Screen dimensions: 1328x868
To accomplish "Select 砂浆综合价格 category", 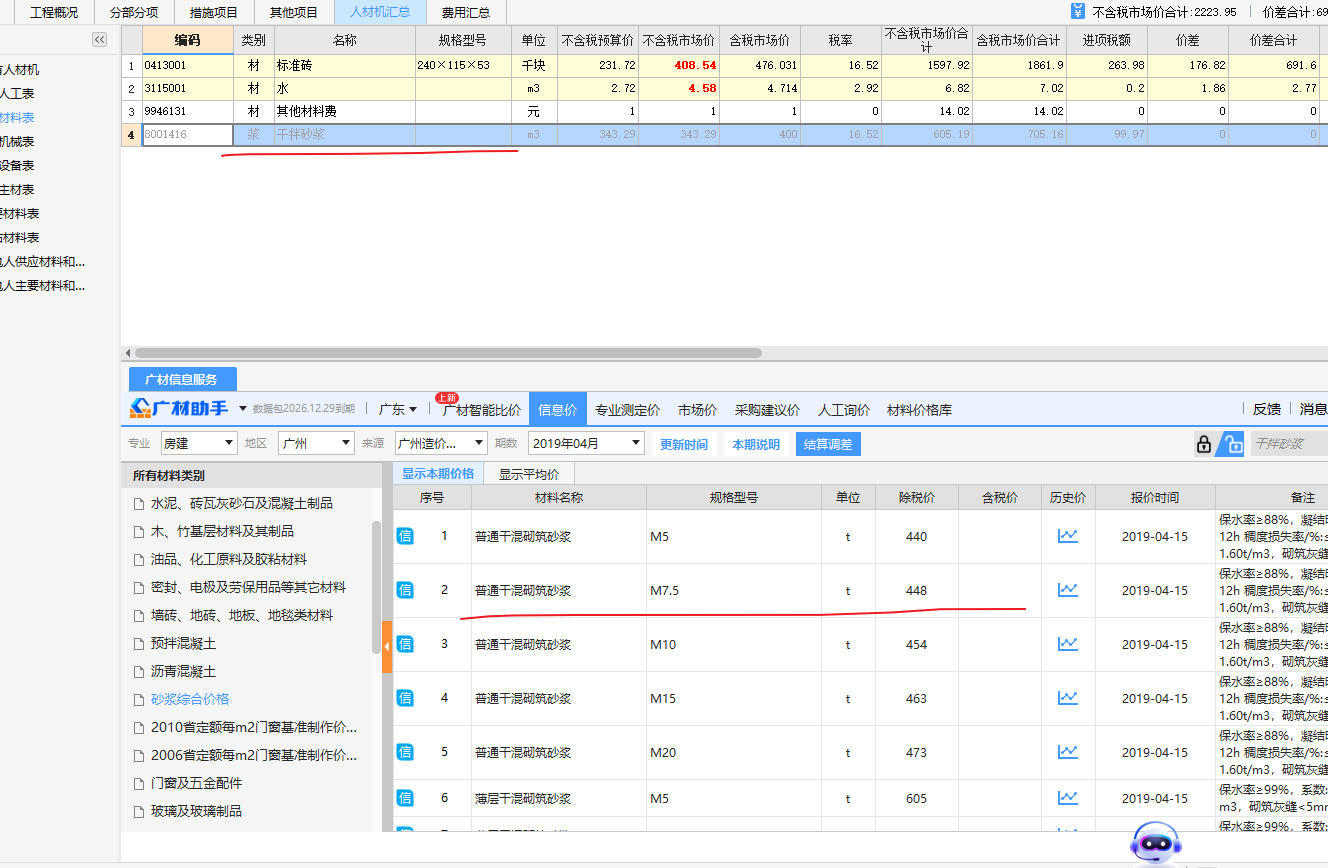I will (190, 699).
